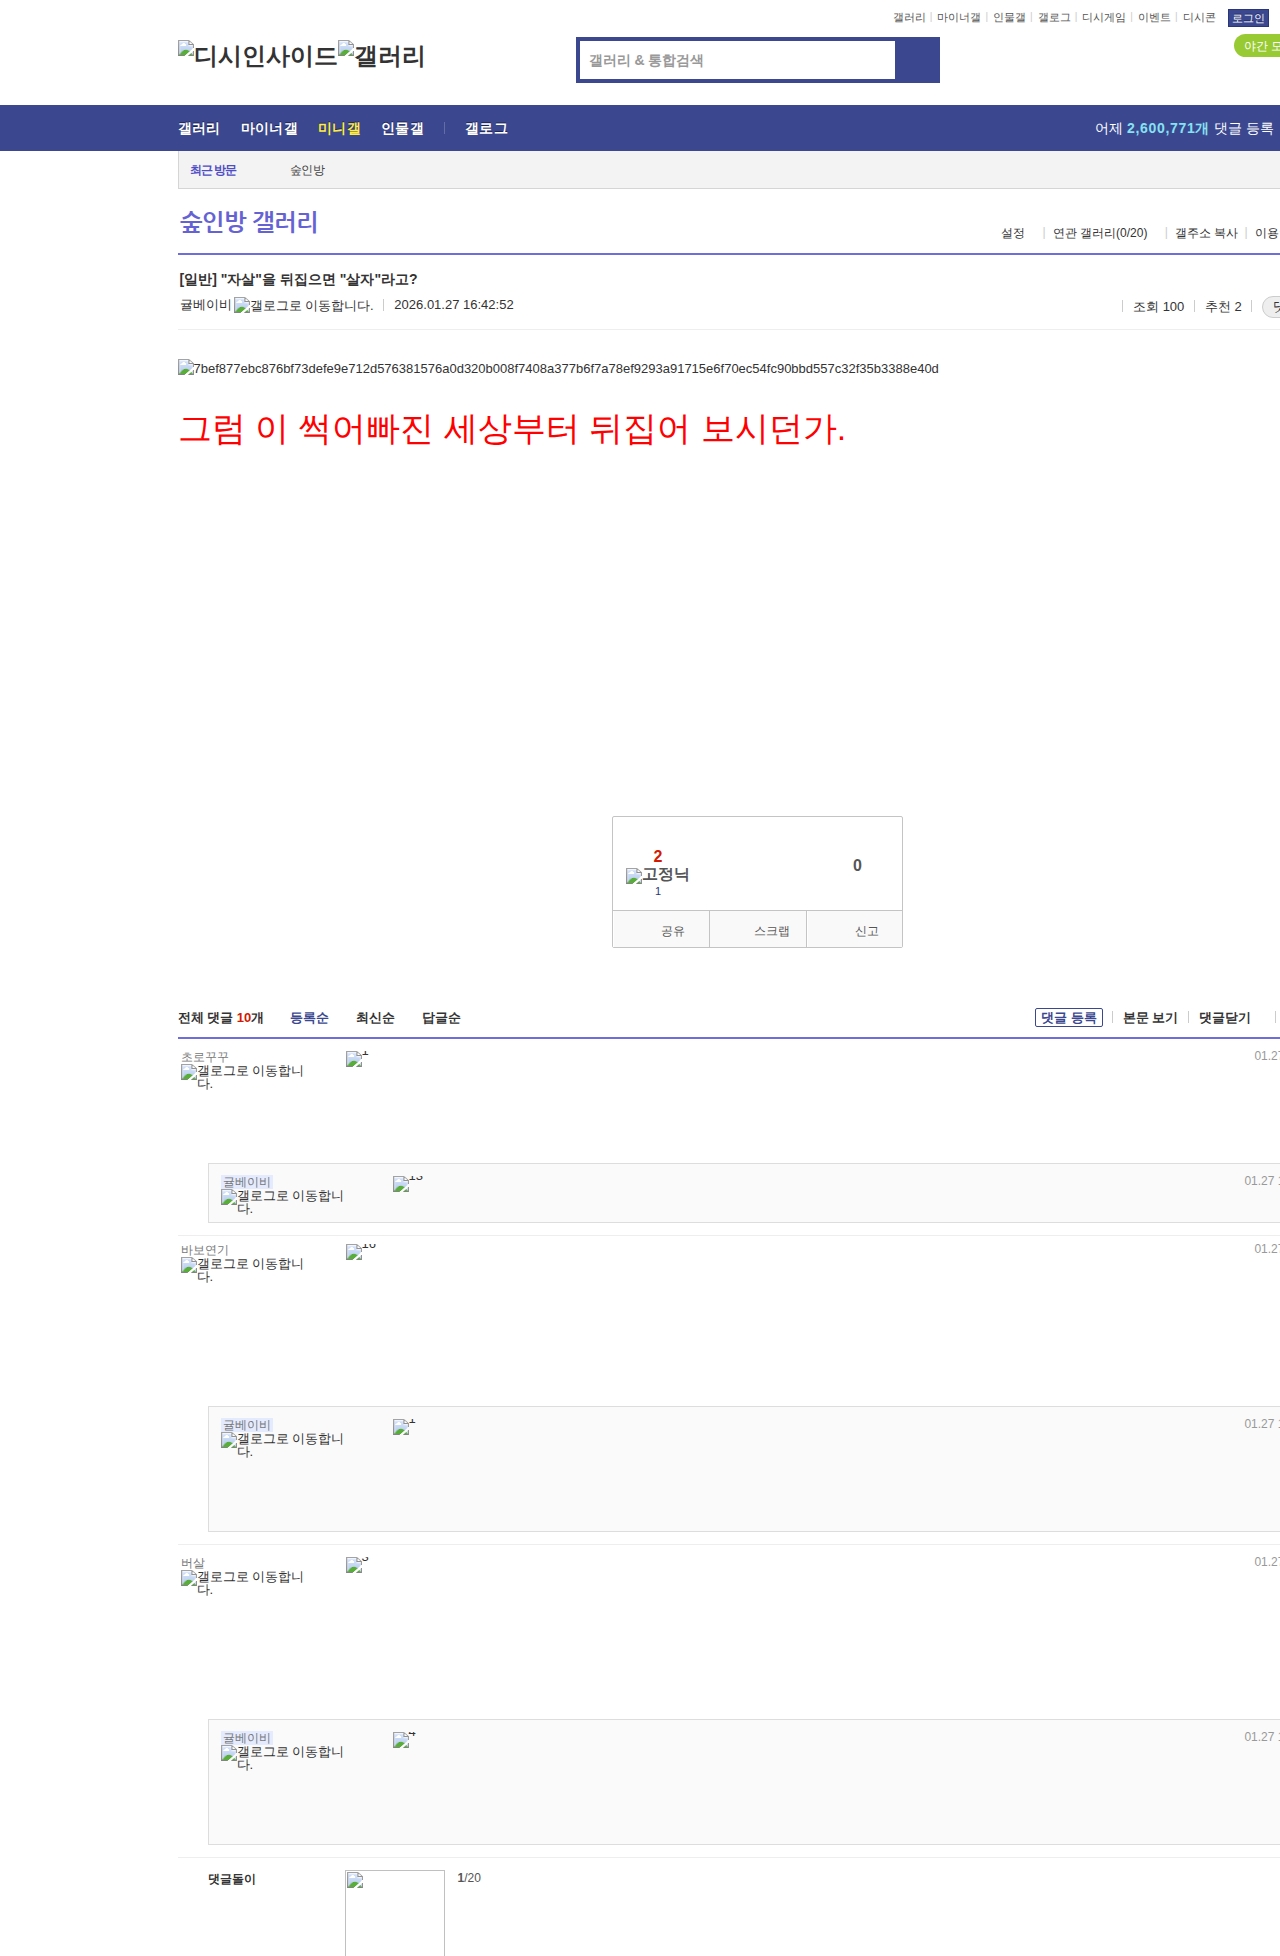This screenshot has width=1280, height=1956.
Task: Click the top utility link 디시콘
Action: [x=1199, y=18]
